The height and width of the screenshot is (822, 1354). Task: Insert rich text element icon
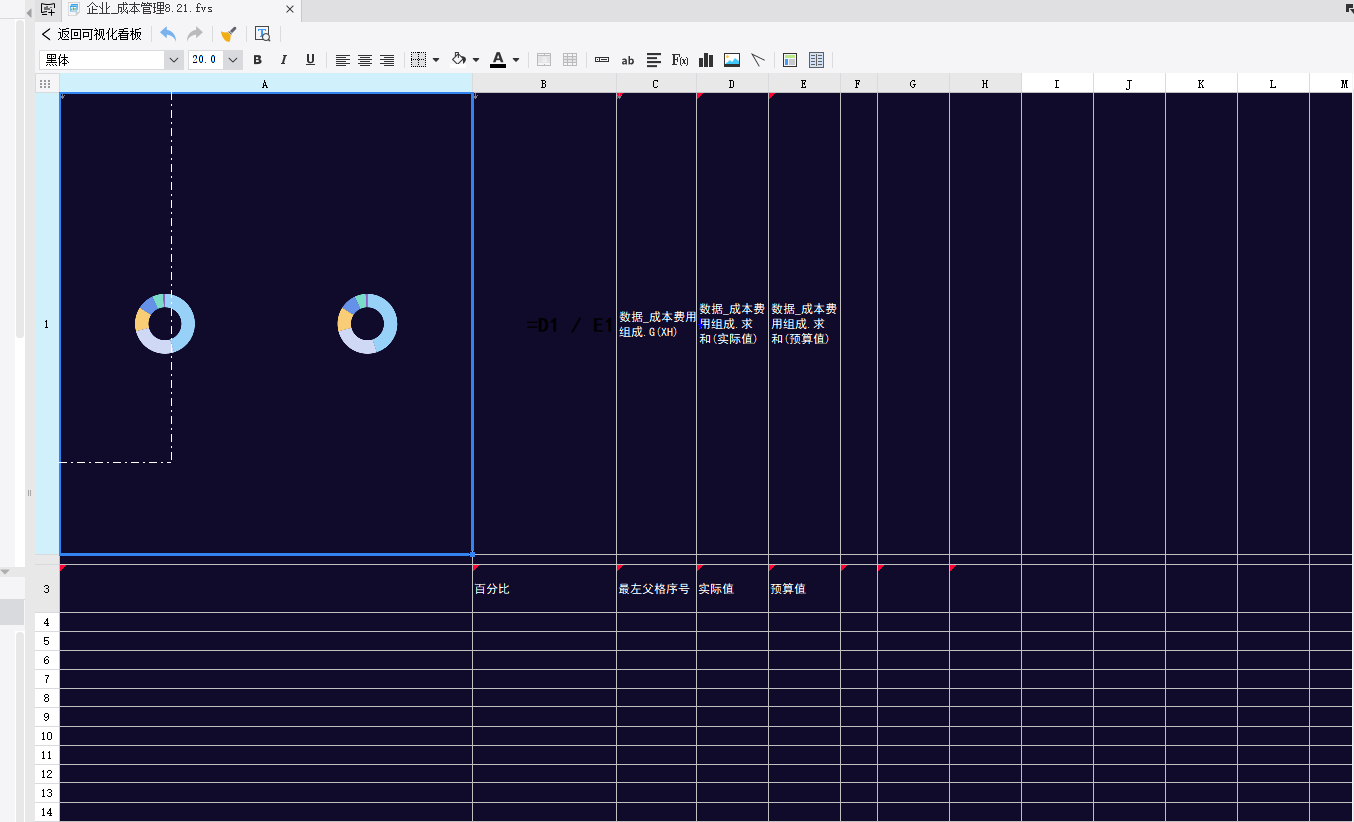654,60
